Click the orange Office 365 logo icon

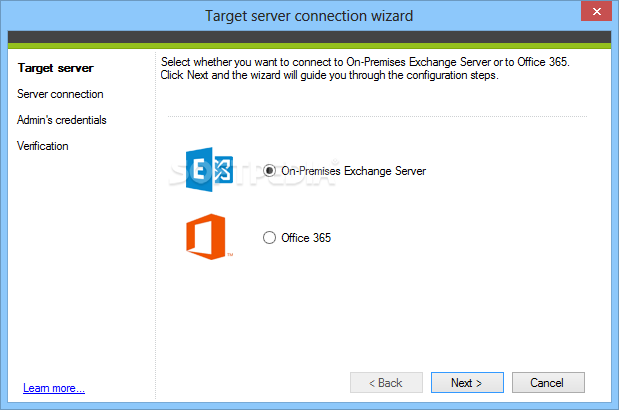point(207,237)
